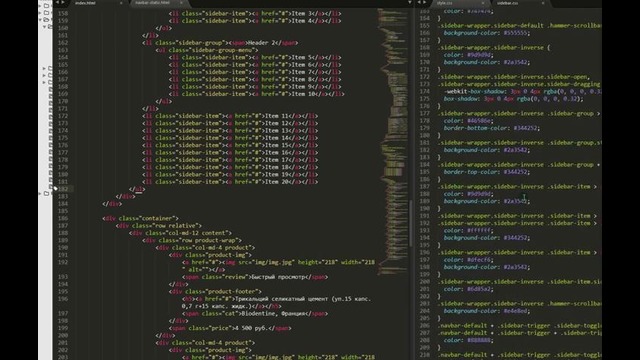Click the #e4e8ed background-color value on line 204
Viewport: 640px width, 360px height.
[x=515, y=311]
